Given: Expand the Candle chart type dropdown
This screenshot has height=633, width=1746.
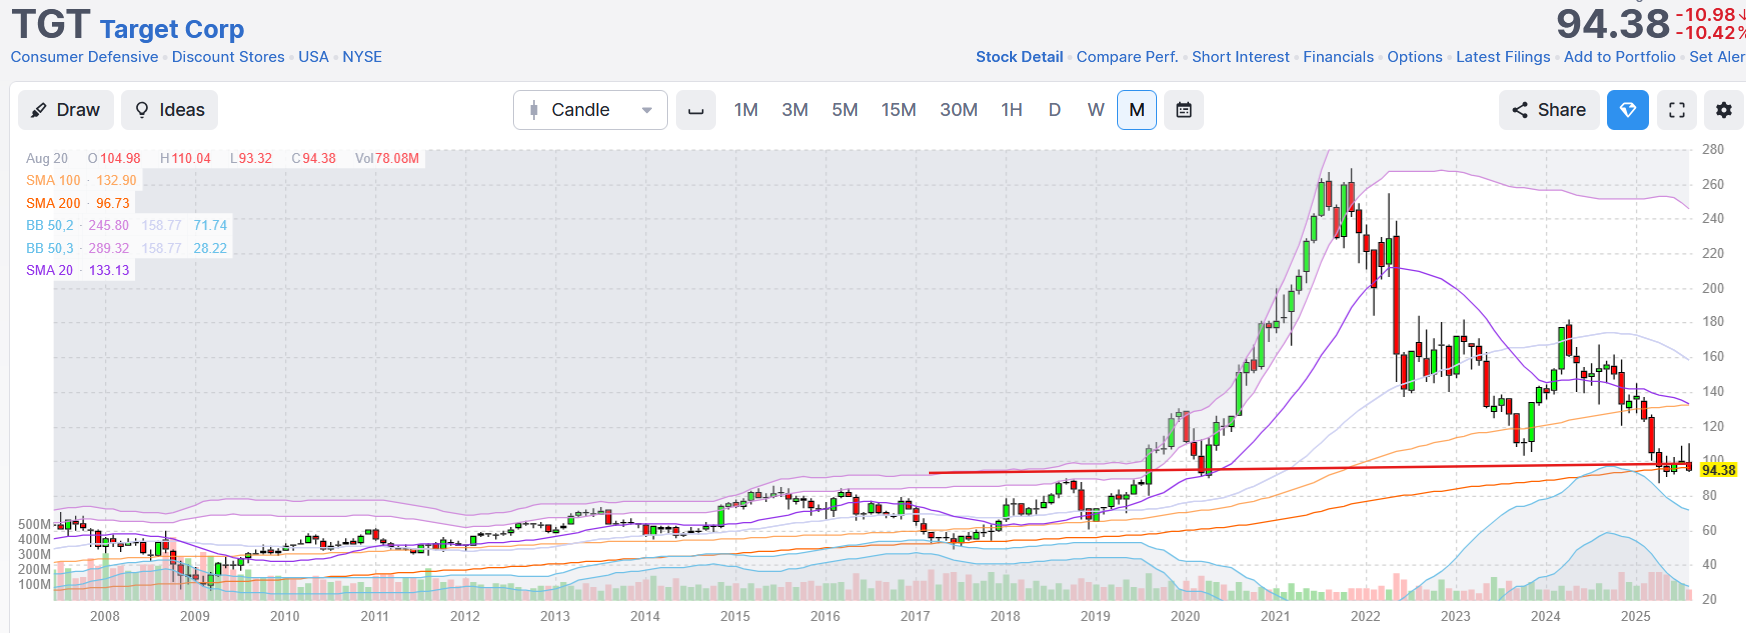Looking at the screenshot, I should (x=590, y=110).
